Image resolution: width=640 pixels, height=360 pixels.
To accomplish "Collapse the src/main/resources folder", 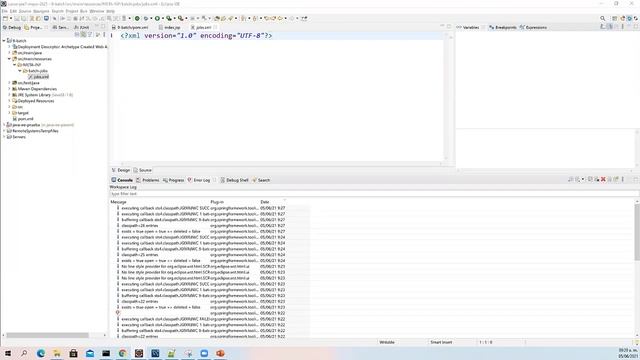I will [x=9, y=59].
